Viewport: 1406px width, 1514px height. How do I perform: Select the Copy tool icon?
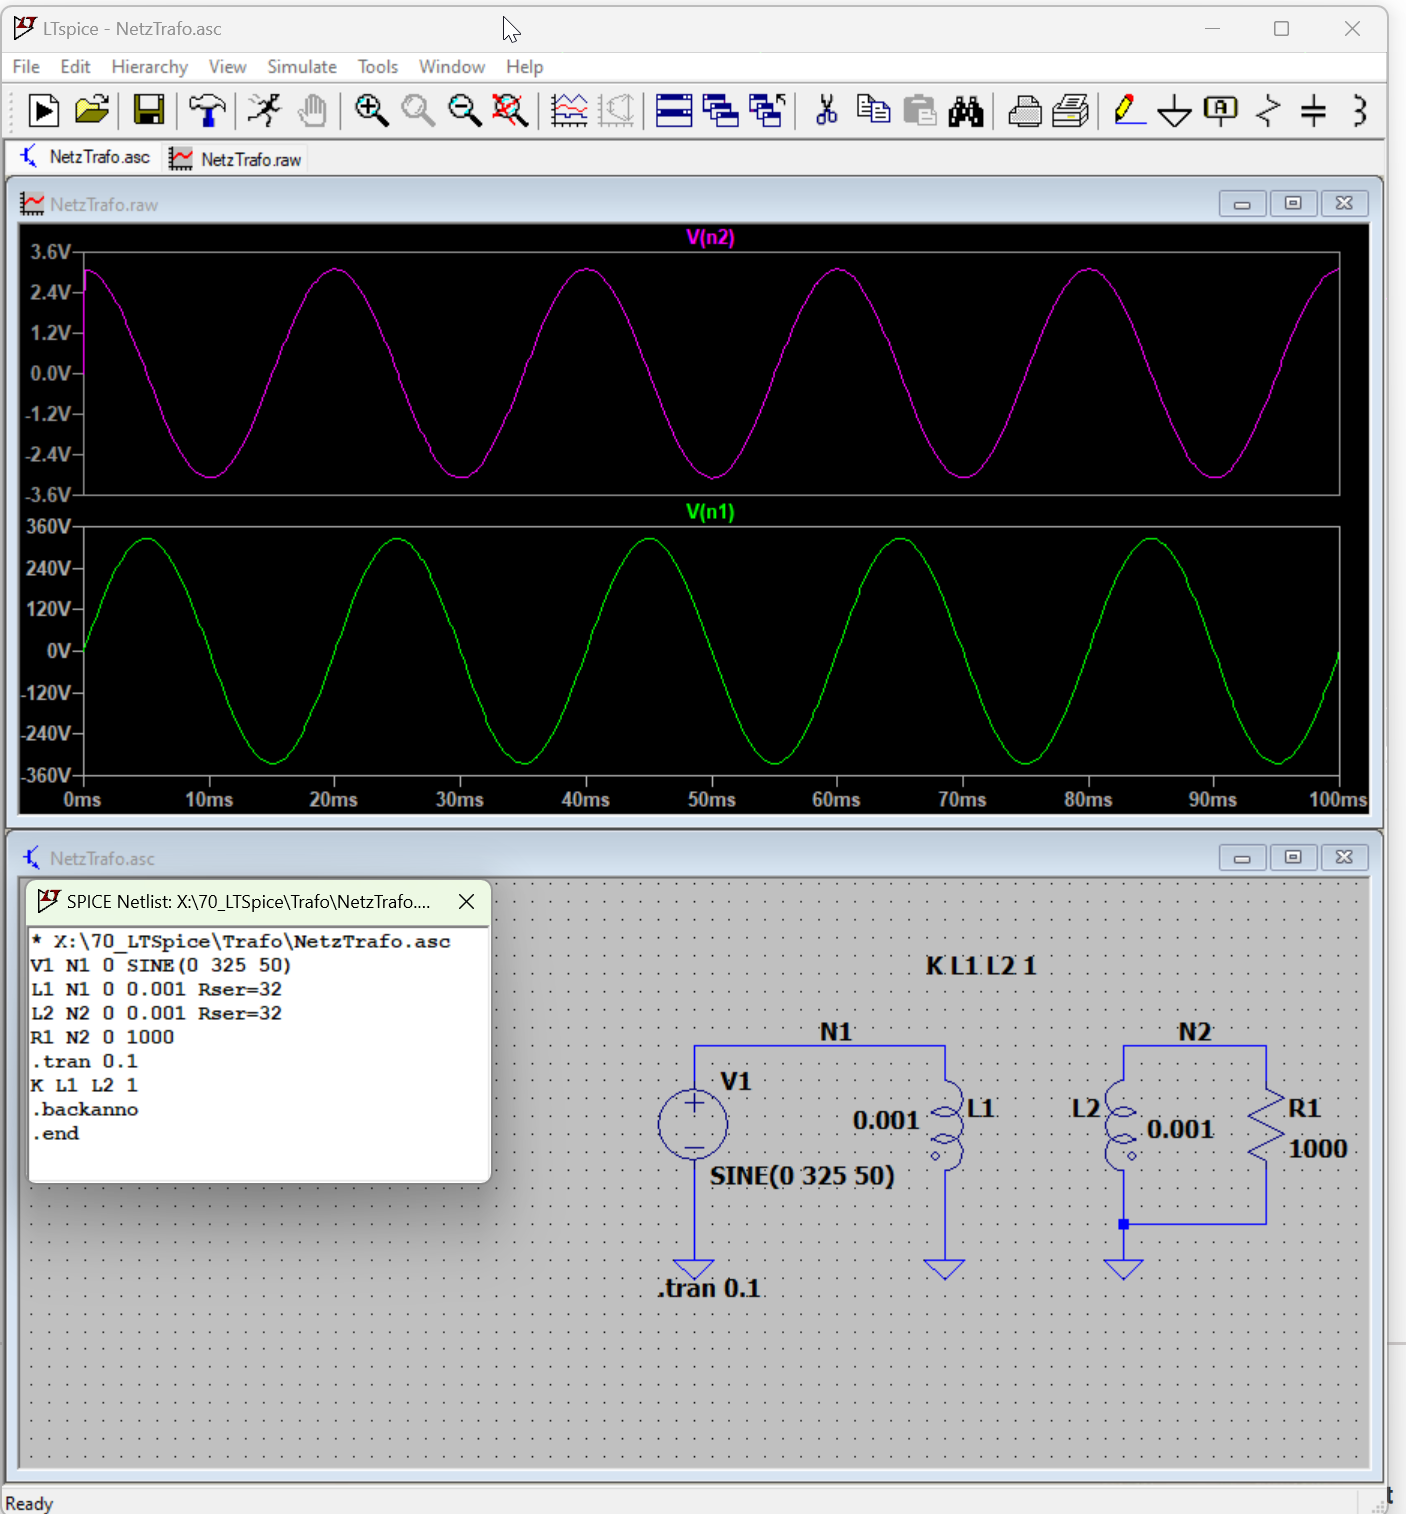[x=873, y=110]
